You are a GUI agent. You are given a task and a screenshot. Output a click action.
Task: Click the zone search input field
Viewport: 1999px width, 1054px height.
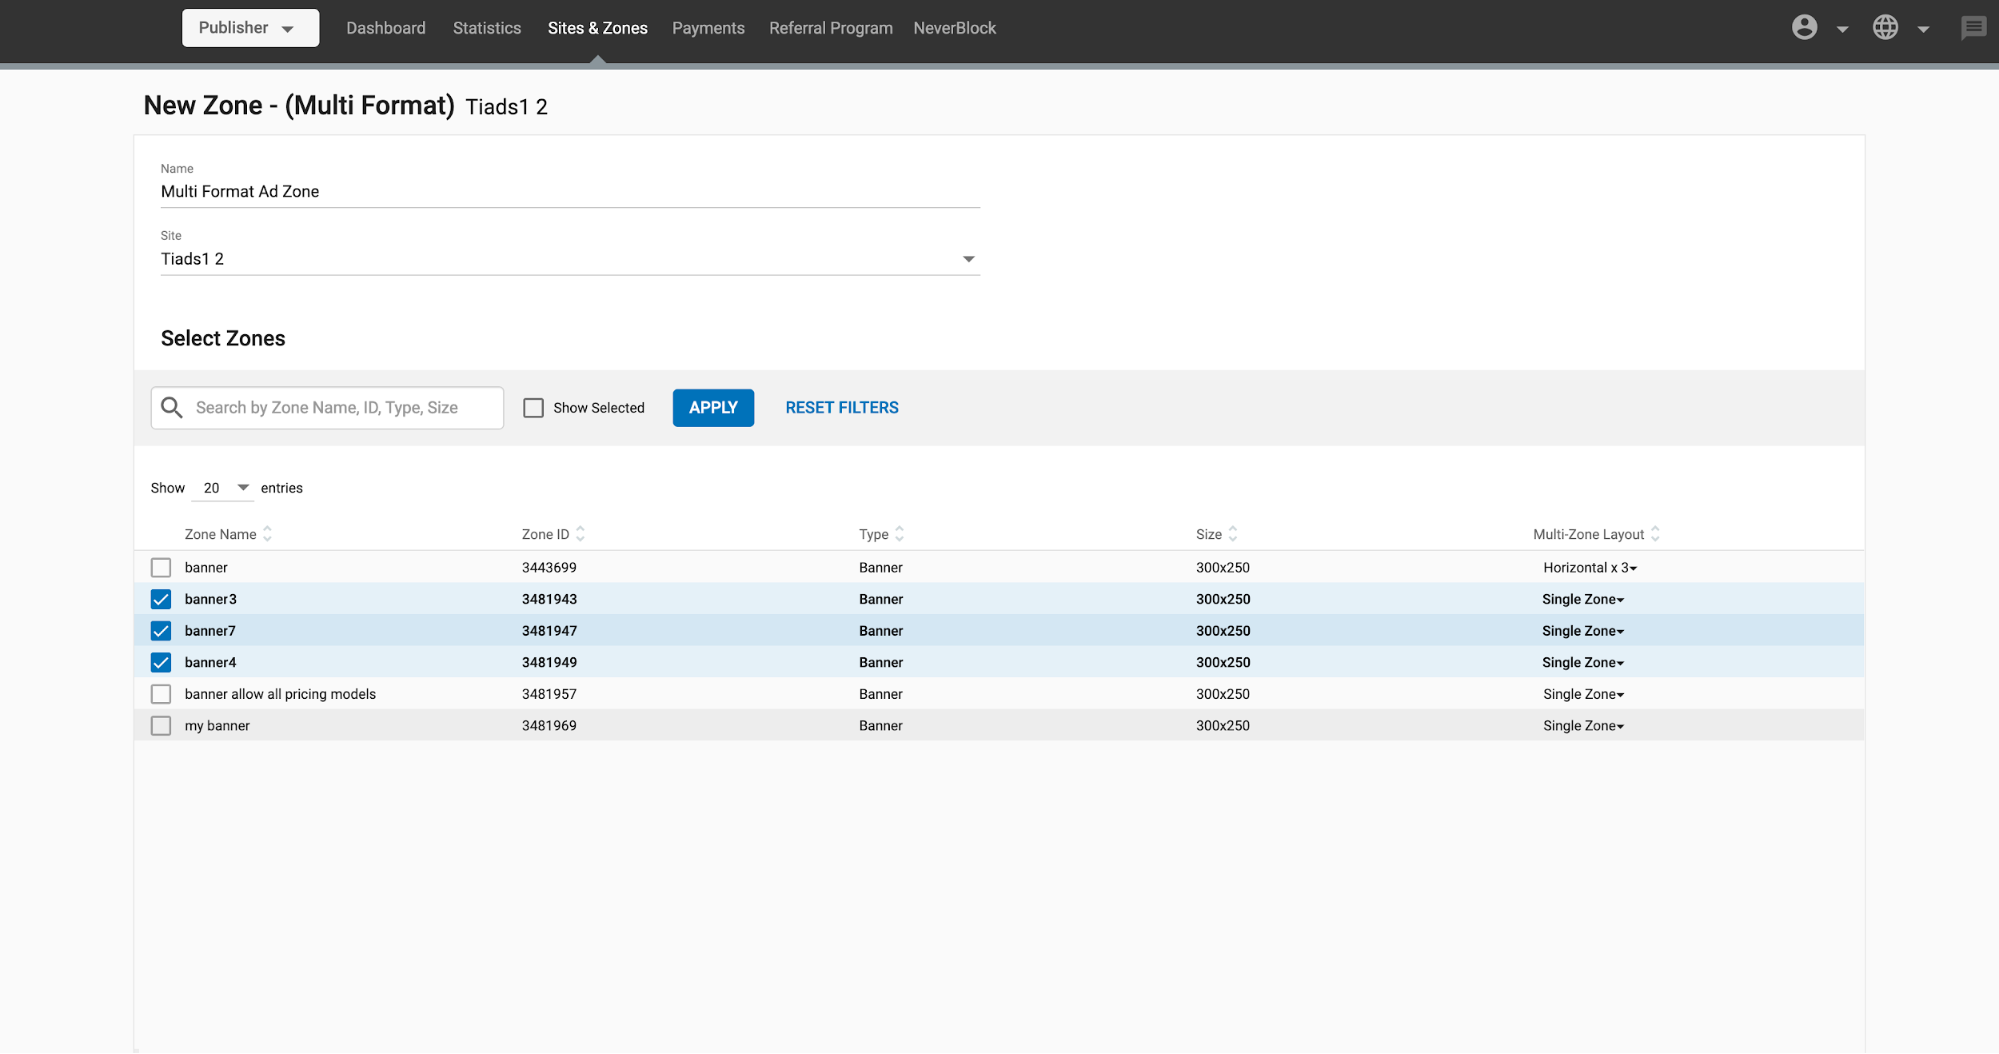(340, 407)
